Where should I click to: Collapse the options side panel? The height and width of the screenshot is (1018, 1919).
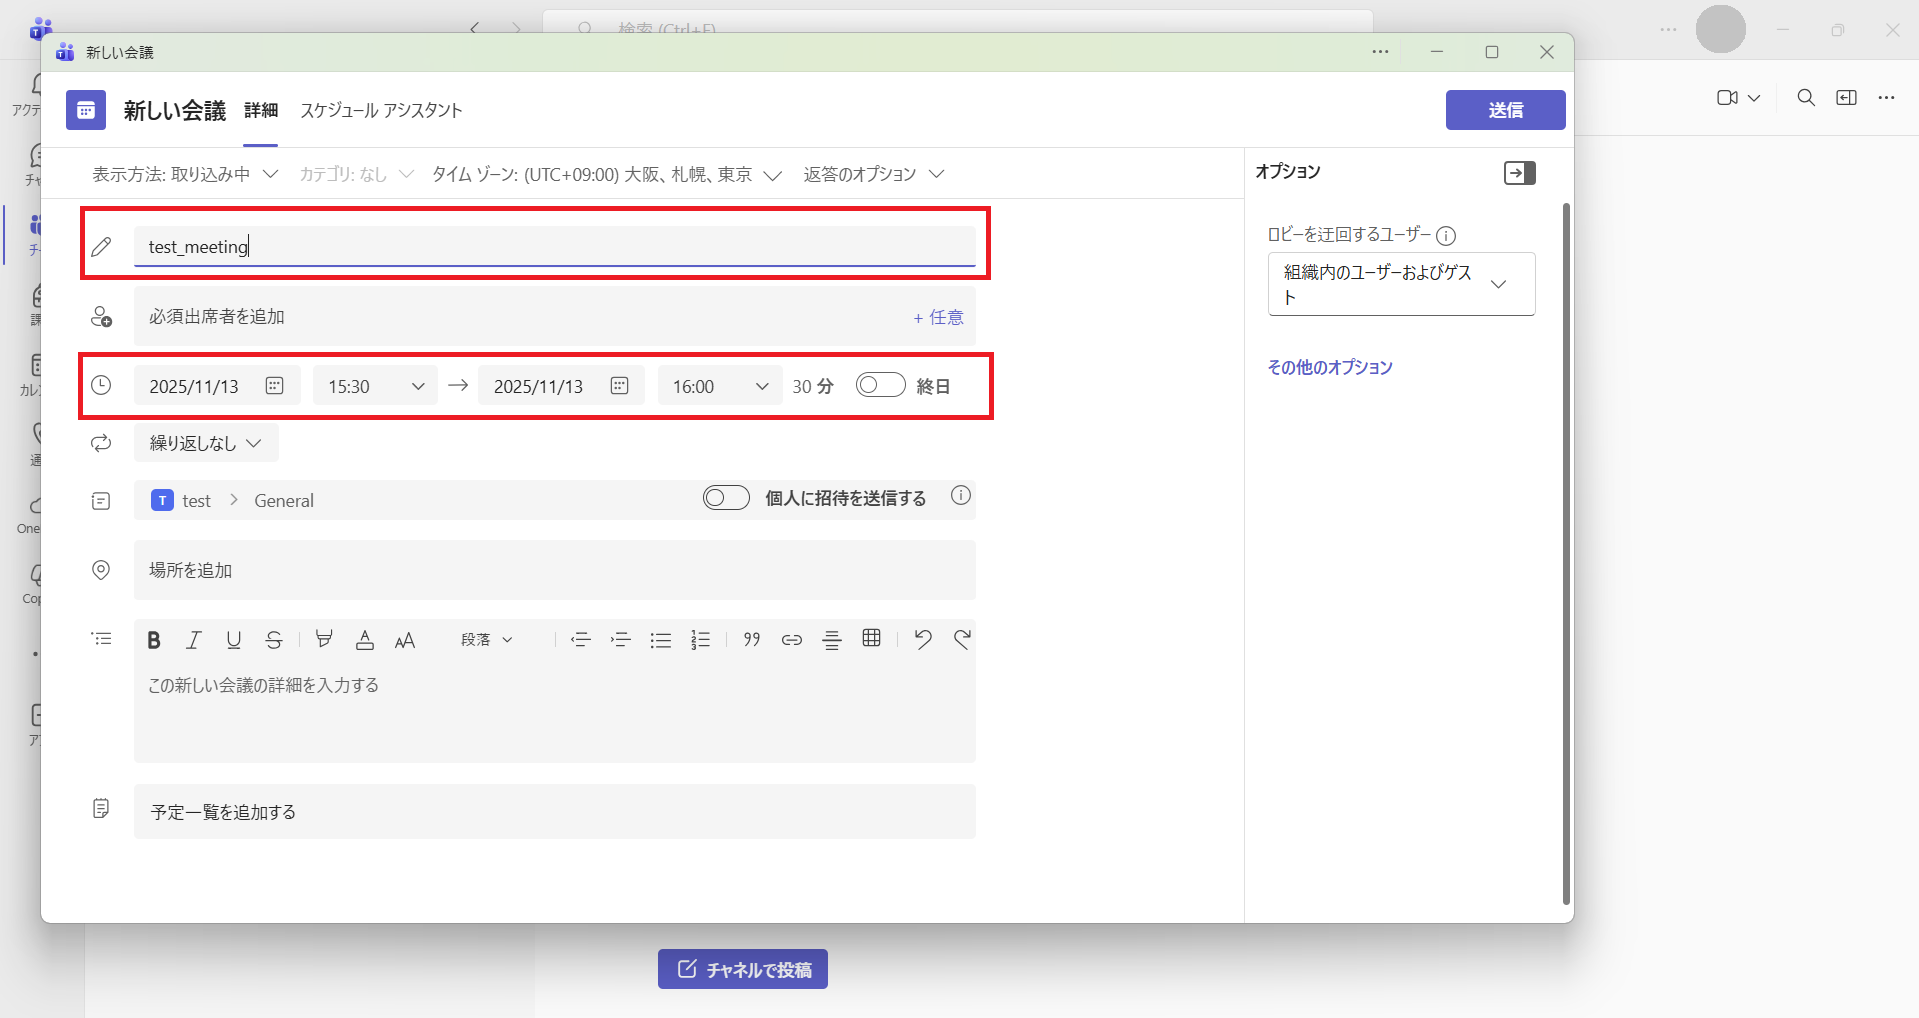coord(1519,173)
